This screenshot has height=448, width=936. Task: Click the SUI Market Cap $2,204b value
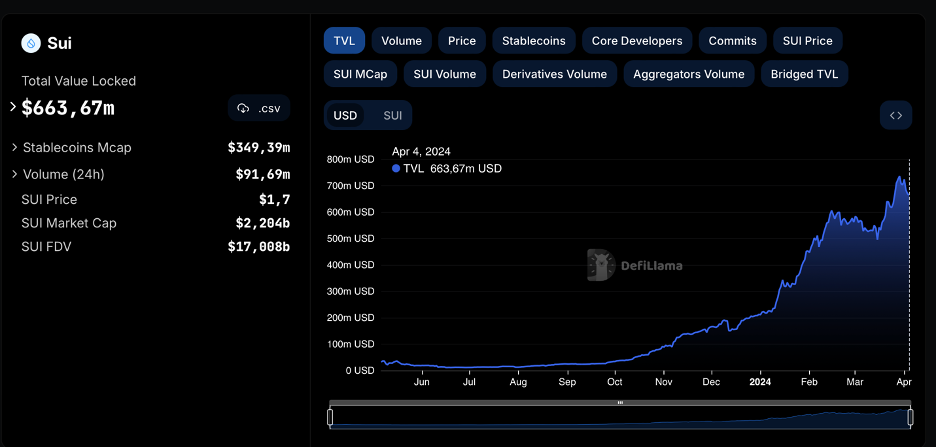coord(263,223)
